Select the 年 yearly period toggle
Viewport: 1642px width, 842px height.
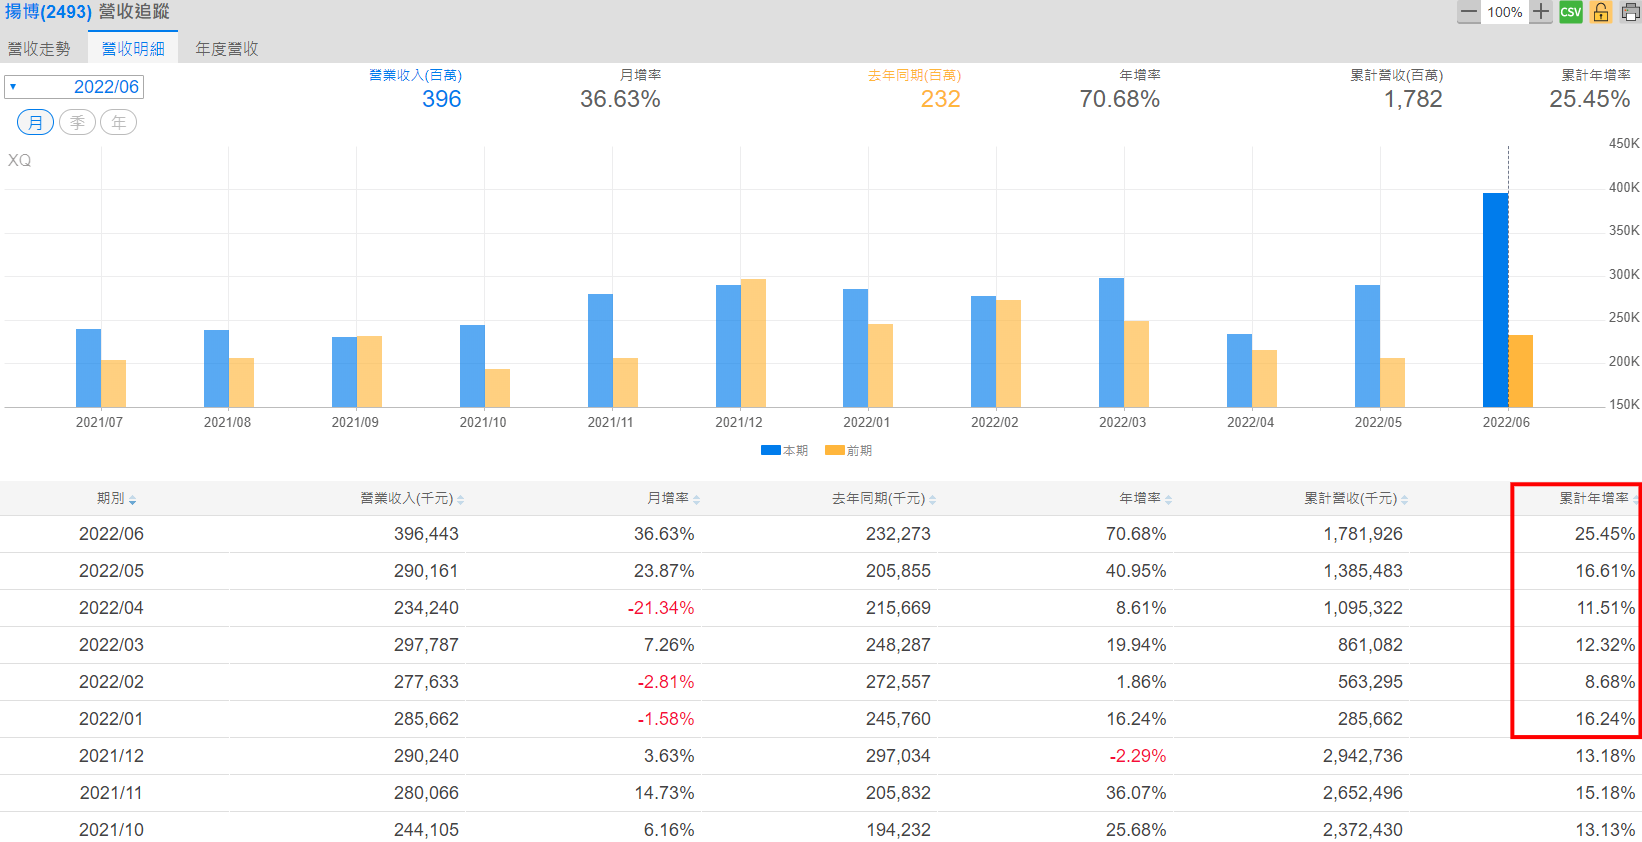(118, 123)
